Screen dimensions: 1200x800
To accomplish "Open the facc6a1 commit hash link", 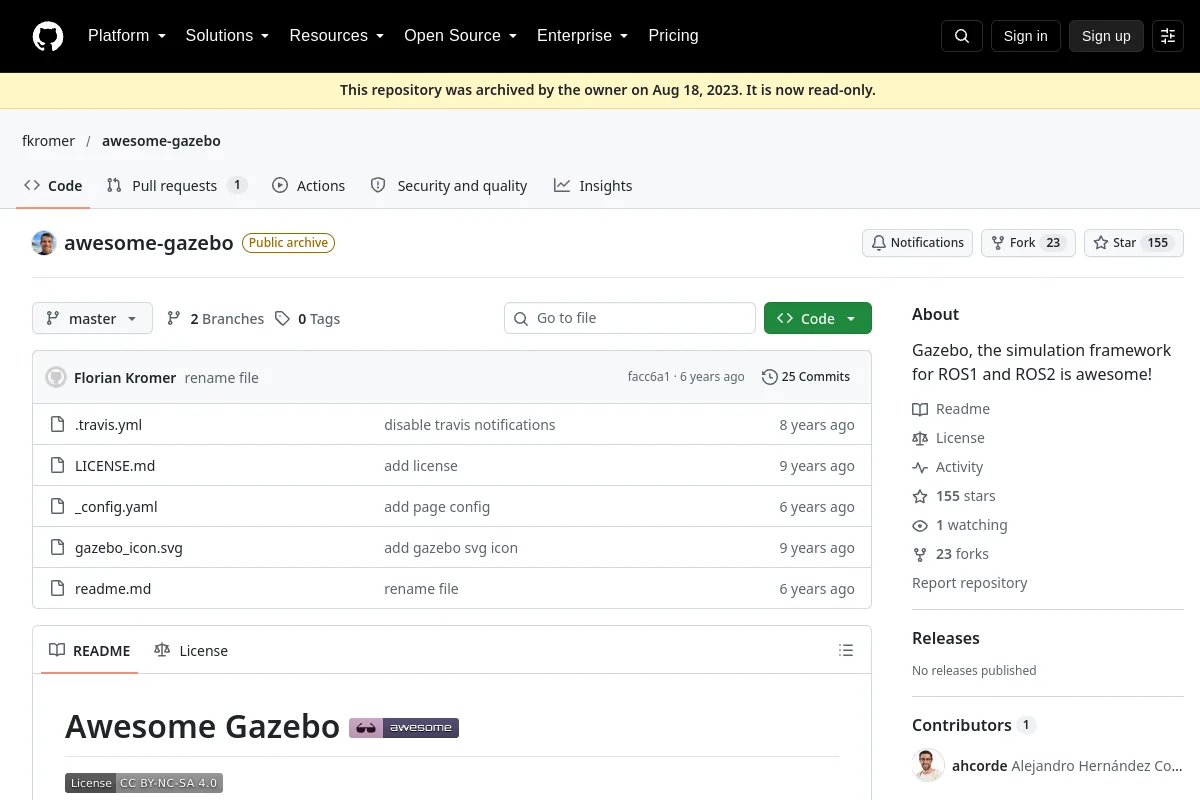I will click(649, 377).
